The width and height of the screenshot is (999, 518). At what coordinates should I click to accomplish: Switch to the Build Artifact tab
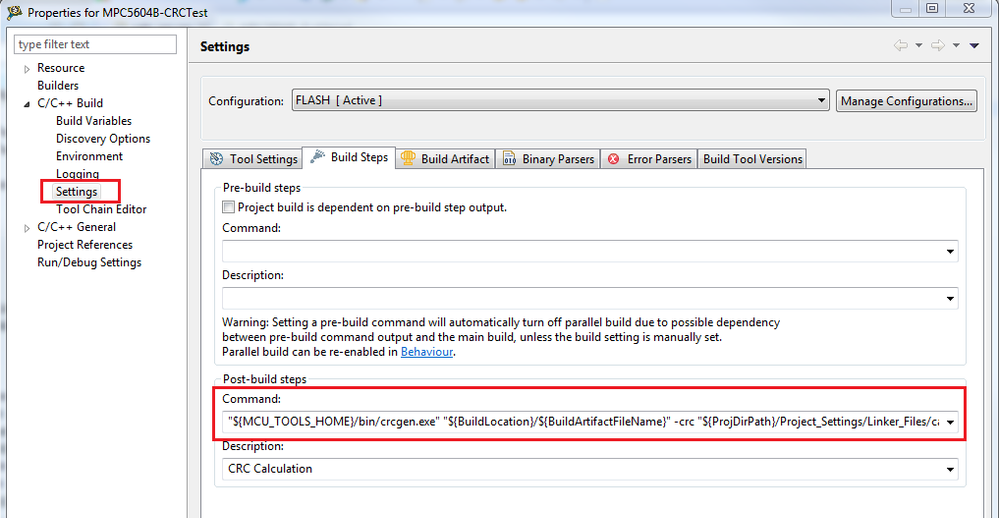pyautogui.click(x=445, y=159)
